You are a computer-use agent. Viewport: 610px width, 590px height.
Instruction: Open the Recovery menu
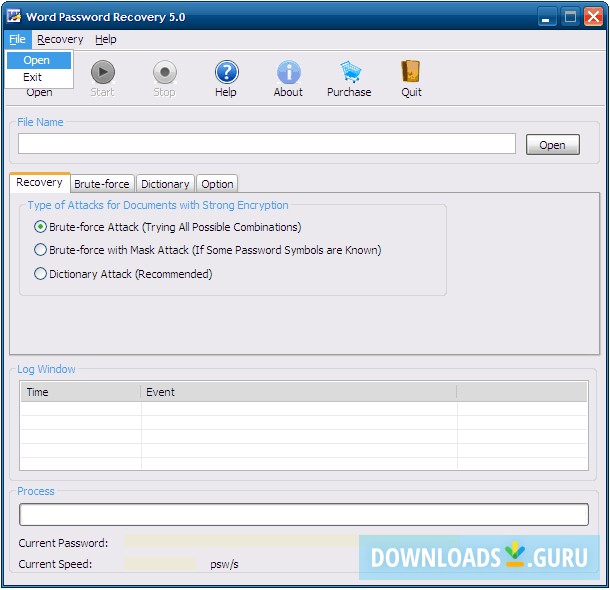(60, 39)
